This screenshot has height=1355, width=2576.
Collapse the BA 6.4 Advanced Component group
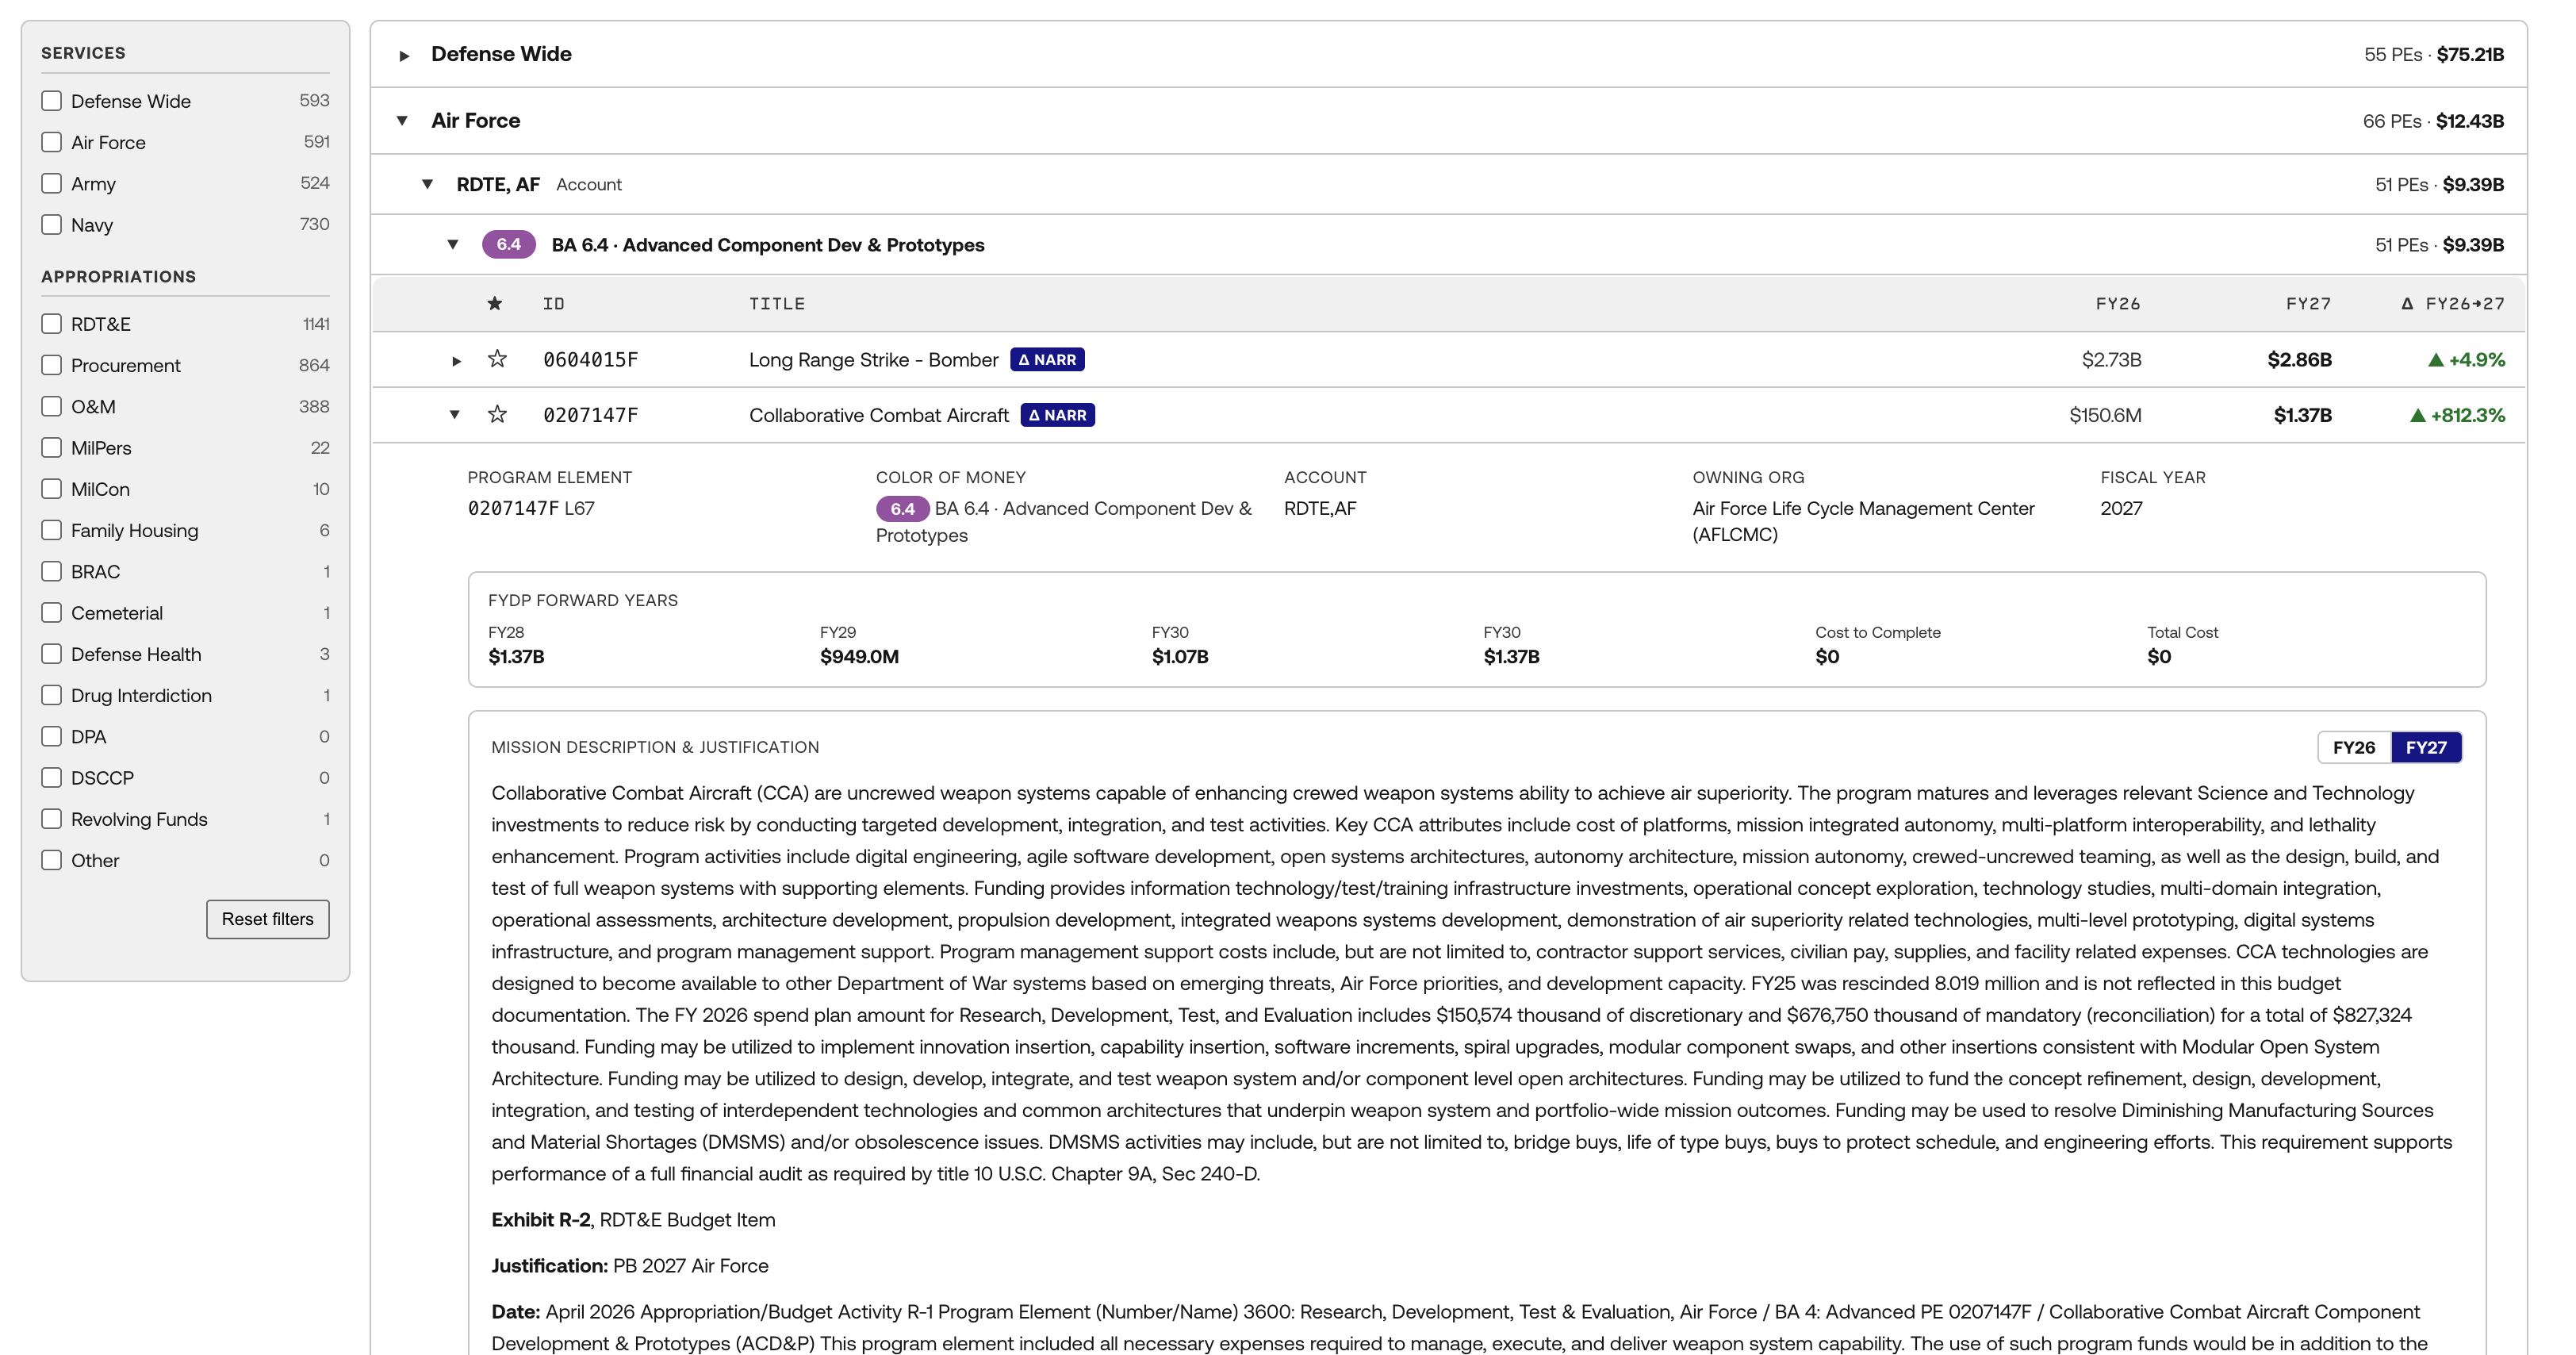click(453, 245)
